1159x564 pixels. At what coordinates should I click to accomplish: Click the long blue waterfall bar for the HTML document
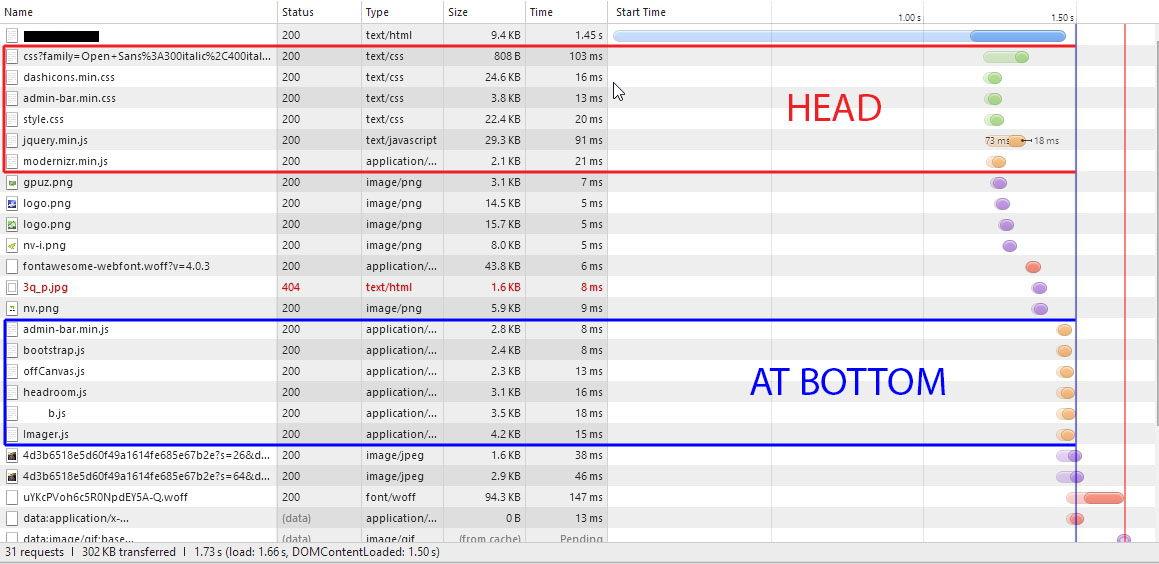pyautogui.click(x=838, y=36)
